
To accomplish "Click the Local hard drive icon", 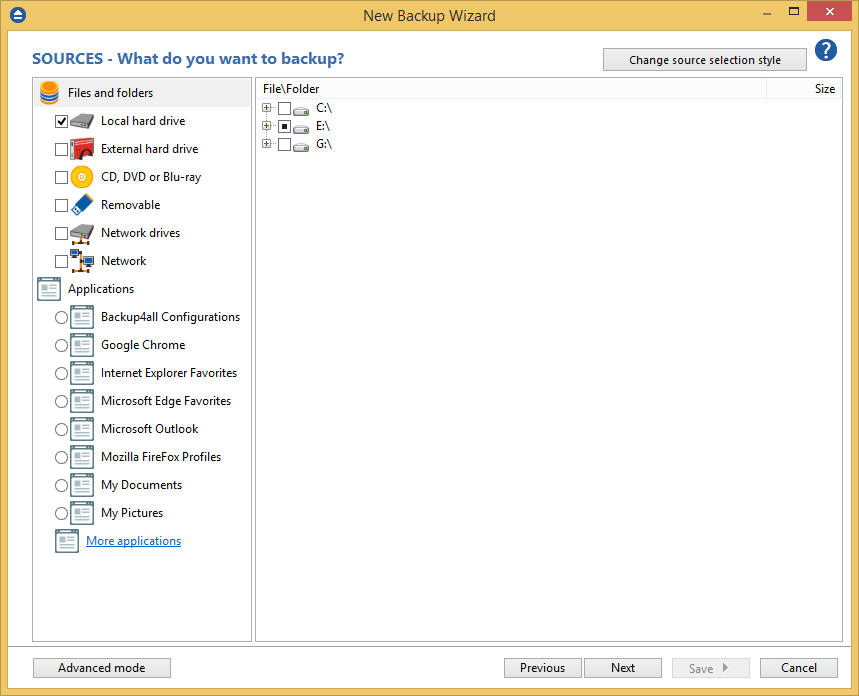I will pos(82,121).
